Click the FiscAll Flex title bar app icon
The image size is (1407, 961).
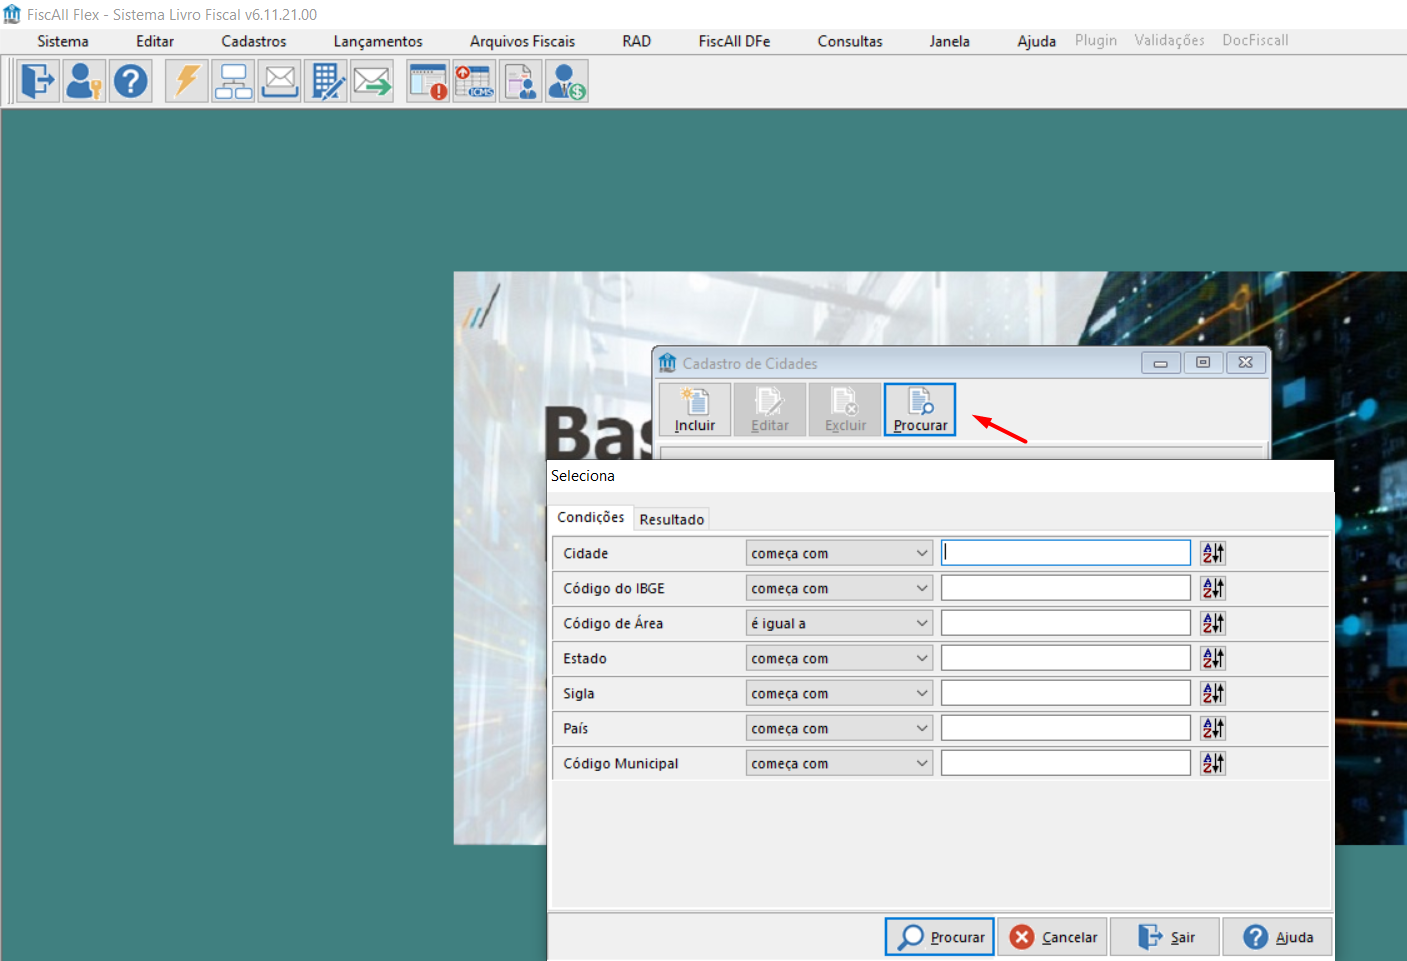coord(12,14)
